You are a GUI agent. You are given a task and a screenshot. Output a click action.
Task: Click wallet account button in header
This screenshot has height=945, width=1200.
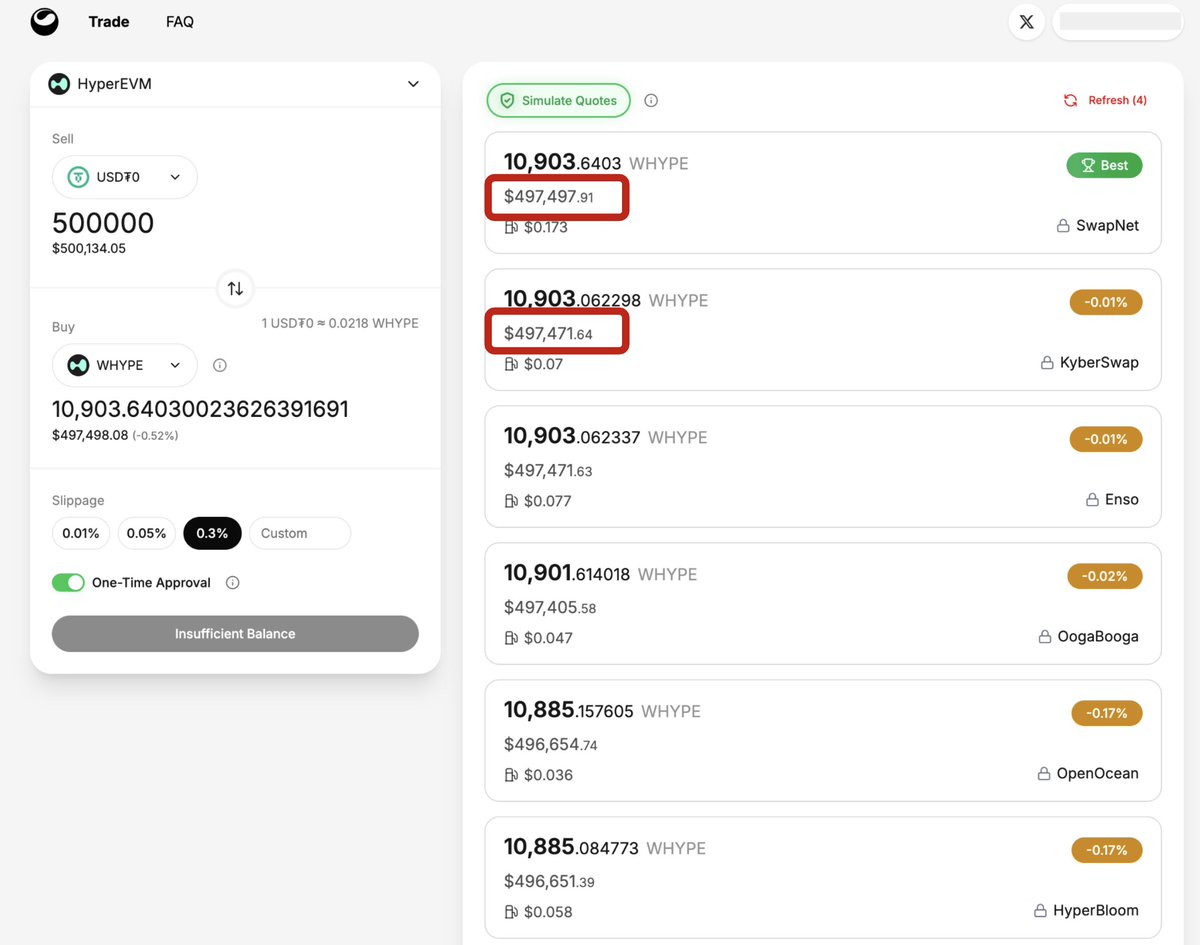1118,21
